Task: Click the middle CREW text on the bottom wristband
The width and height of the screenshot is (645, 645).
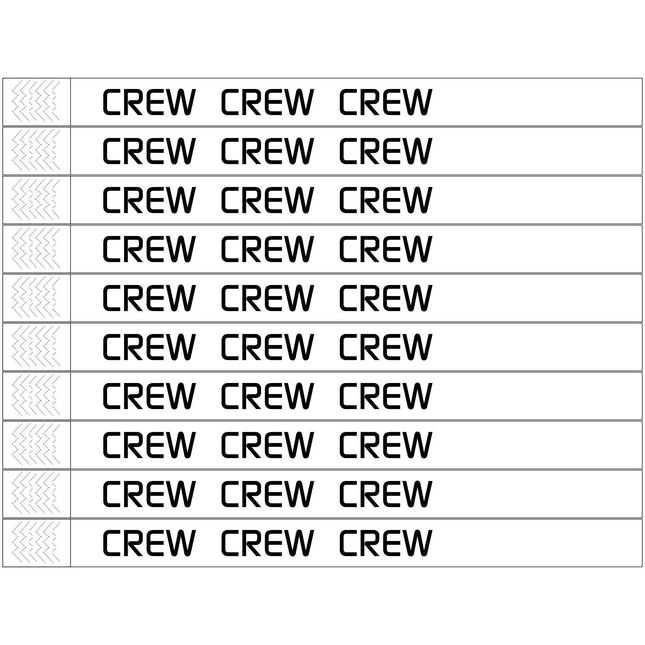Action: coord(267,543)
